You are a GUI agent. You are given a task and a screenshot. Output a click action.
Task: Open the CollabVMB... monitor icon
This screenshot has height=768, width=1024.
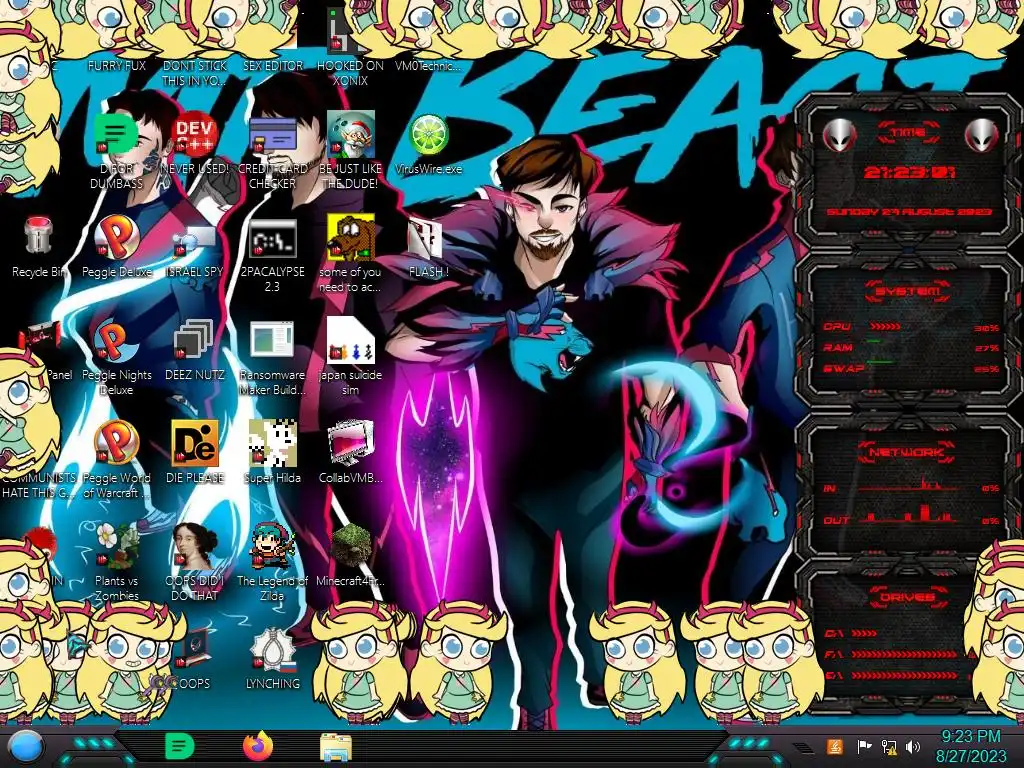[x=351, y=442]
